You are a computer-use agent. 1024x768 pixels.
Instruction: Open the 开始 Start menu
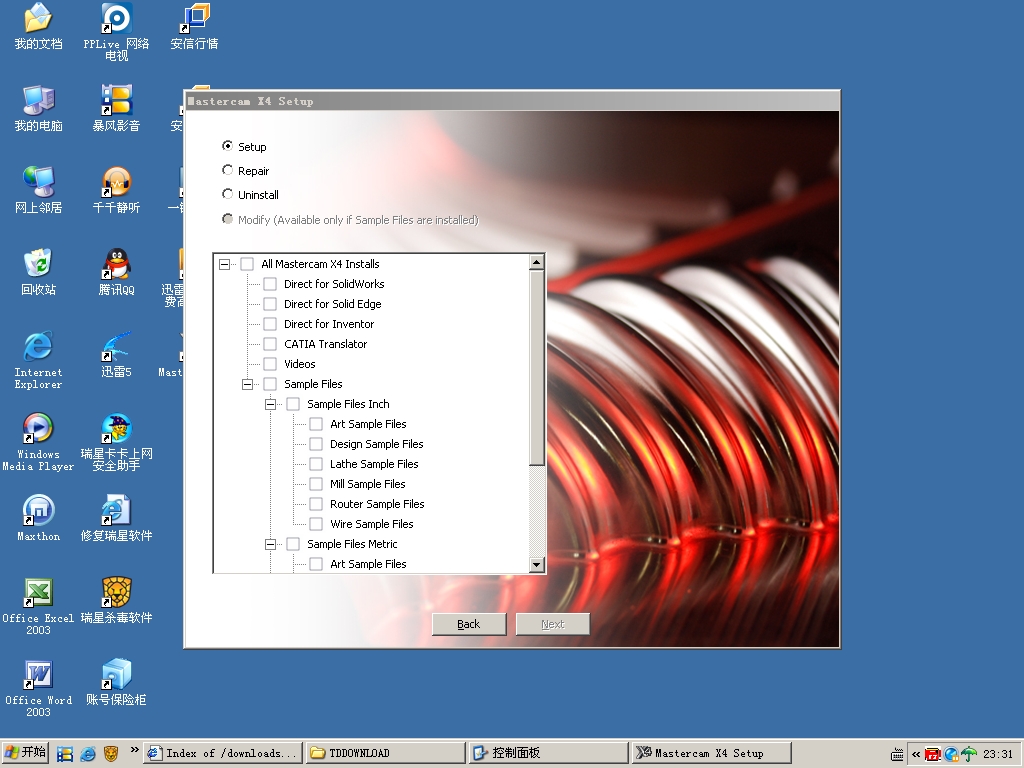(x=25, y=753)
